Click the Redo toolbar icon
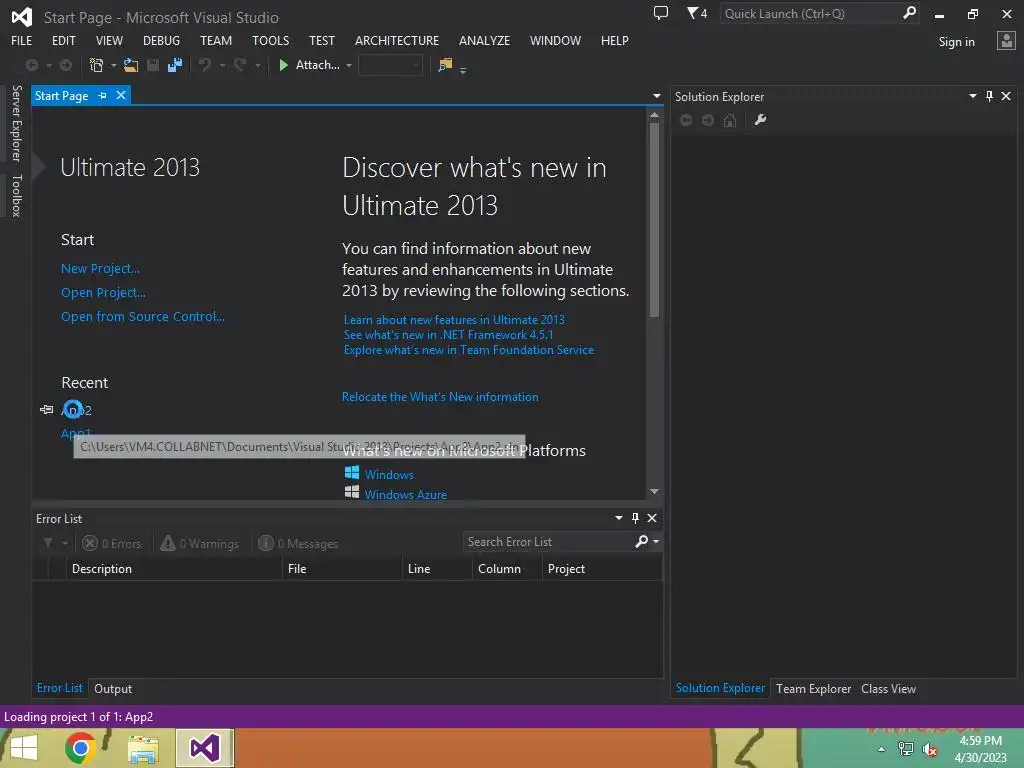The image size is (1024, 768). point(240,65)
